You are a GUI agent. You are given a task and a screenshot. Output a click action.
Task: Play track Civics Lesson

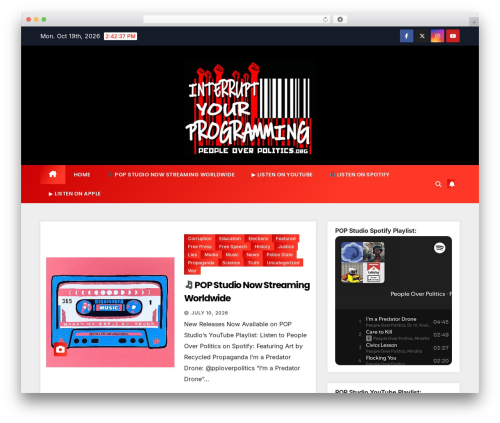[381, 345]
